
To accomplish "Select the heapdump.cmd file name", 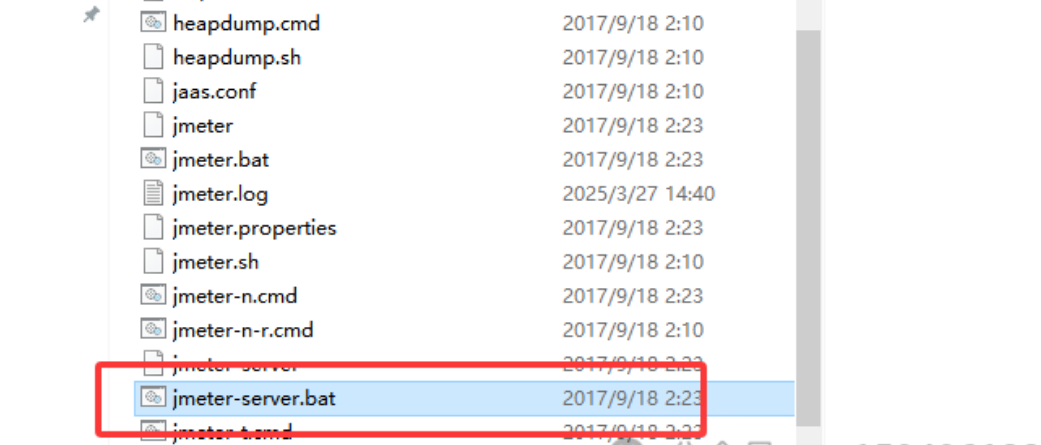I will pos(246,23).
